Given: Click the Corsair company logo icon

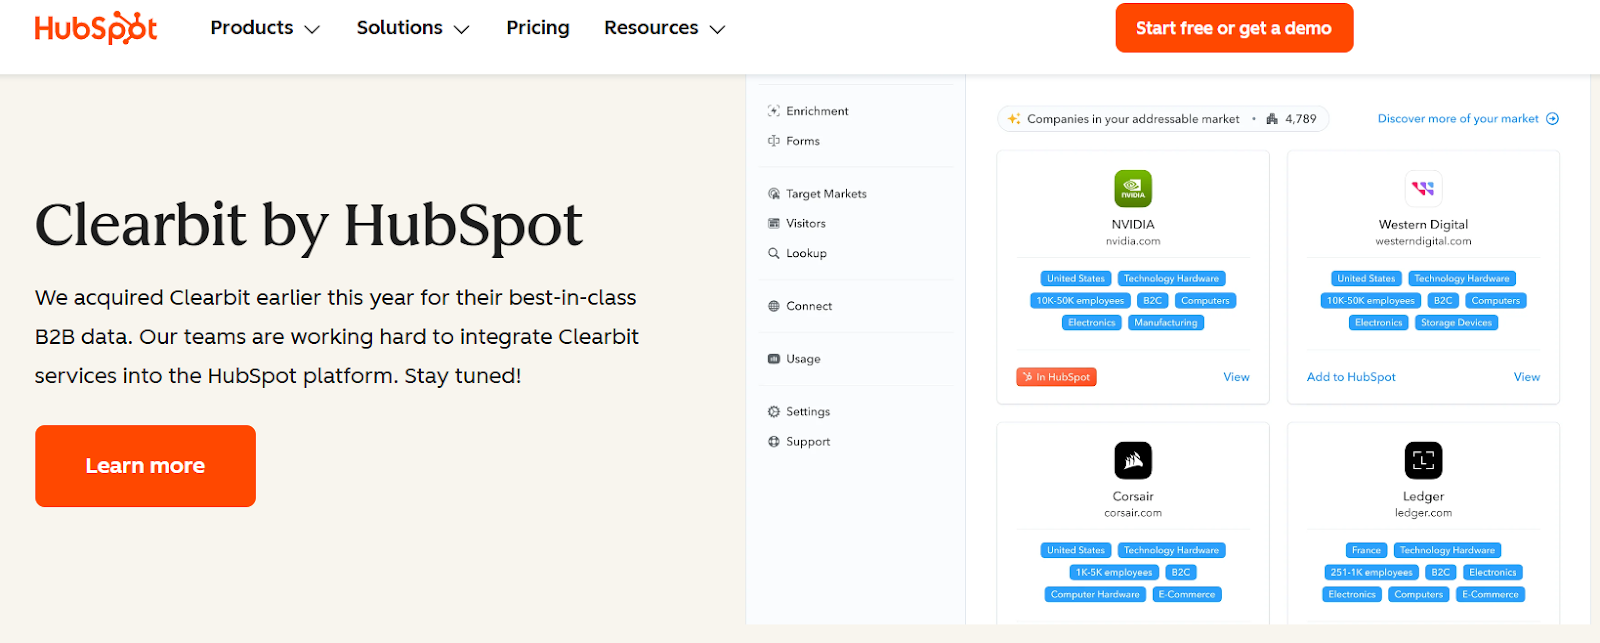Looking at the screenshot, I should [x=1133, y=461].
